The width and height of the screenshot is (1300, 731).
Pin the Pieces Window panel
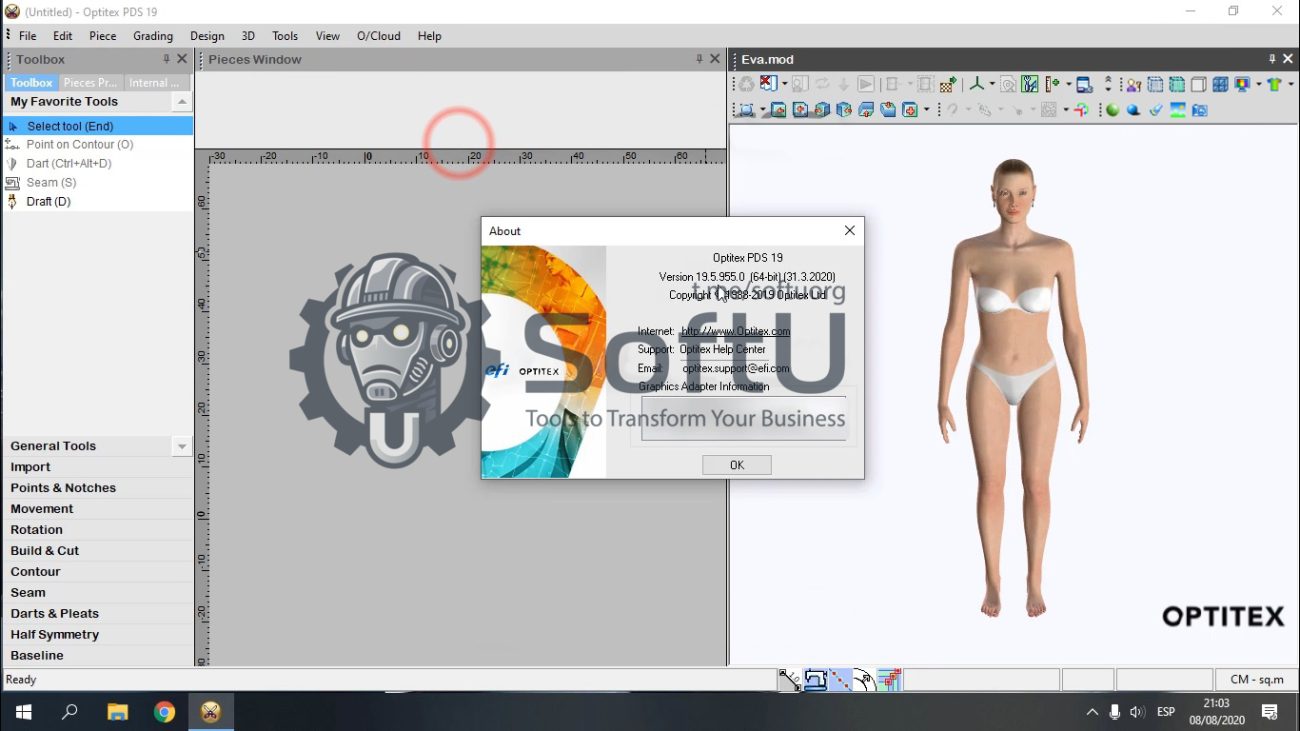(699, 59)
